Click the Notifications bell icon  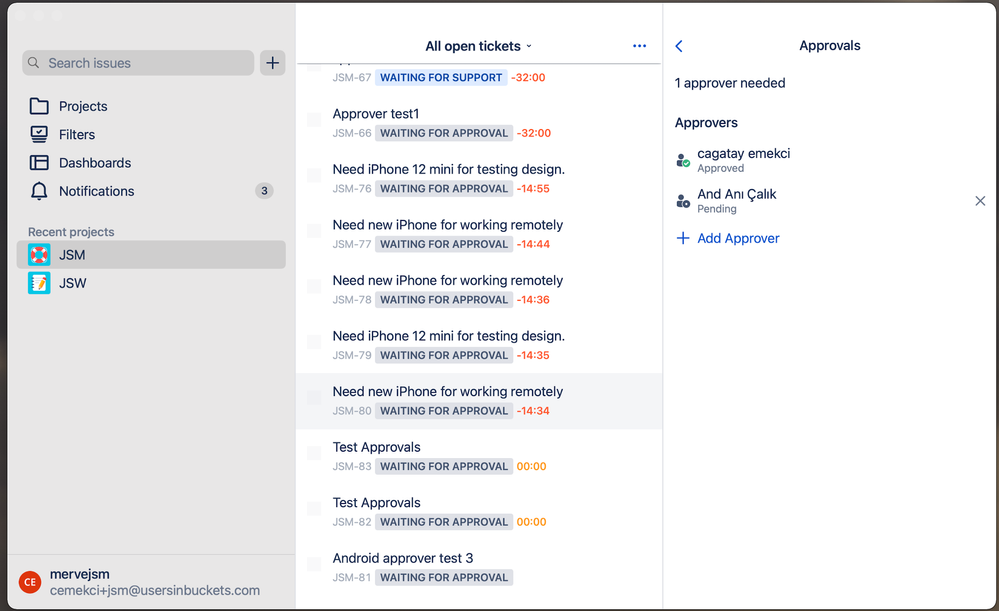pos(39,191)
